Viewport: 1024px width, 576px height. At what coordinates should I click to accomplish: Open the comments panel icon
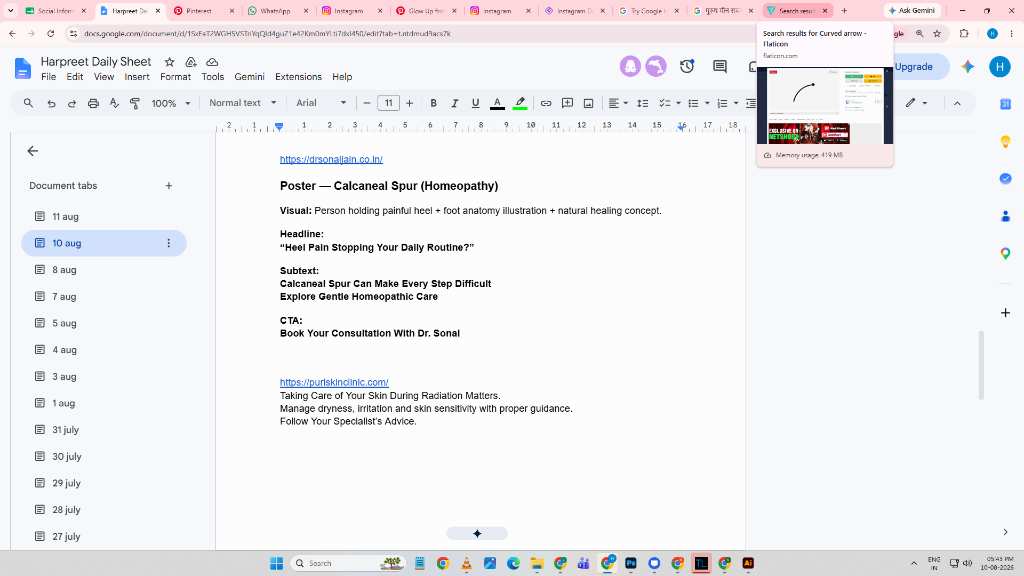point(720,67)
